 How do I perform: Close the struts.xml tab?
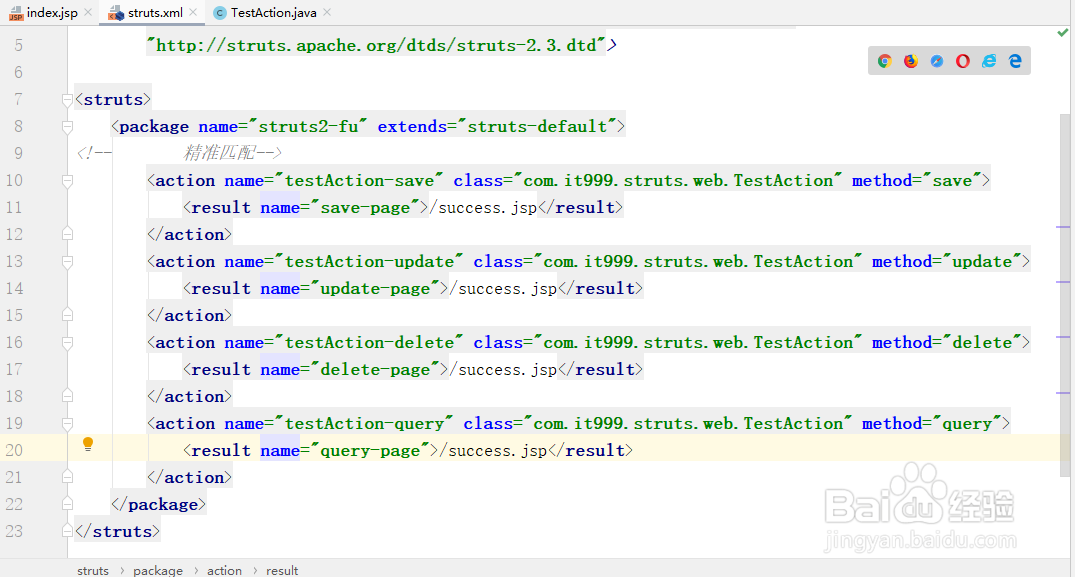193,12
